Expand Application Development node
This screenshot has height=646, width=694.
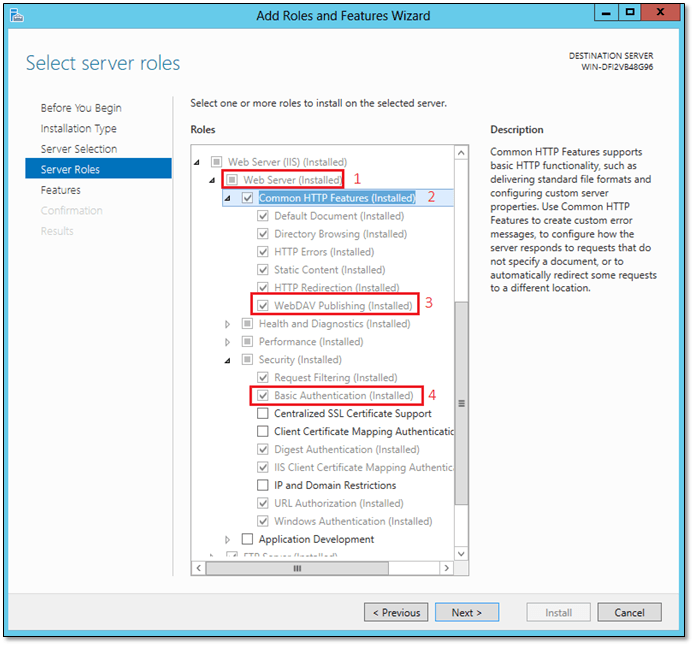pos(227,540)
